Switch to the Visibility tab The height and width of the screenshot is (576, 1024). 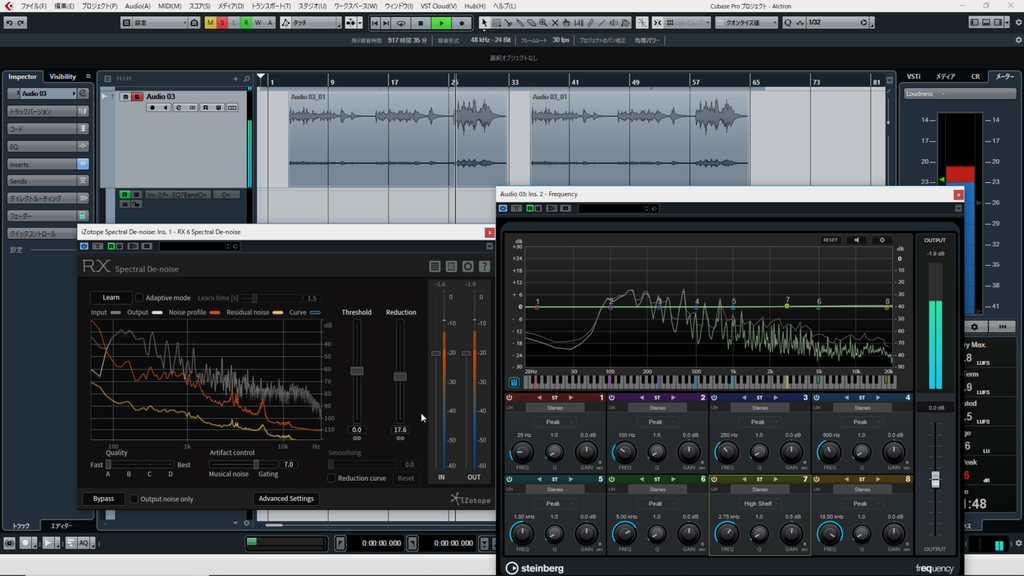63,76
